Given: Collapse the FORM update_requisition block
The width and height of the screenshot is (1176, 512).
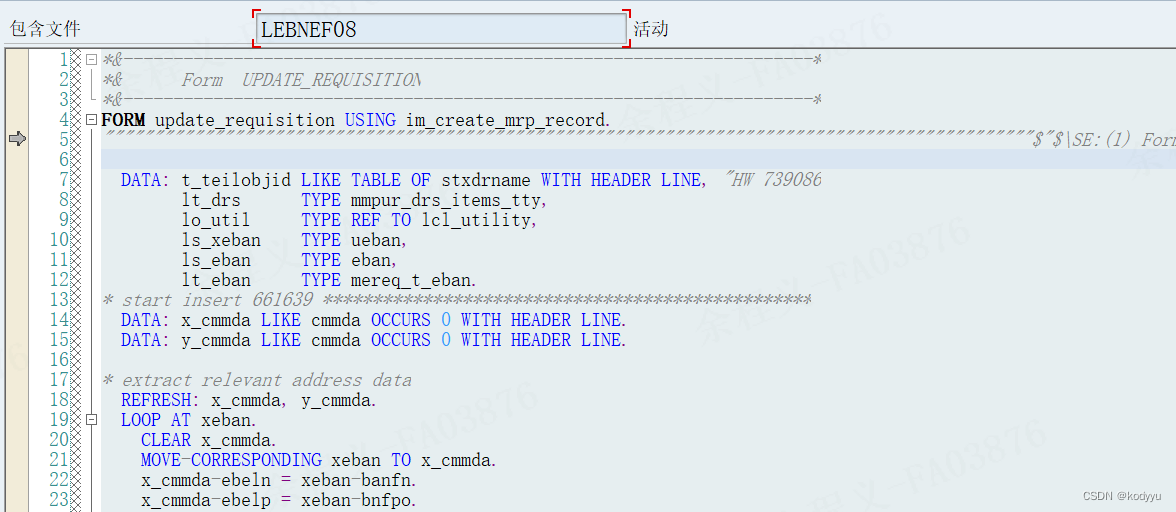Looking at the screenshot, I should [92, 119].
